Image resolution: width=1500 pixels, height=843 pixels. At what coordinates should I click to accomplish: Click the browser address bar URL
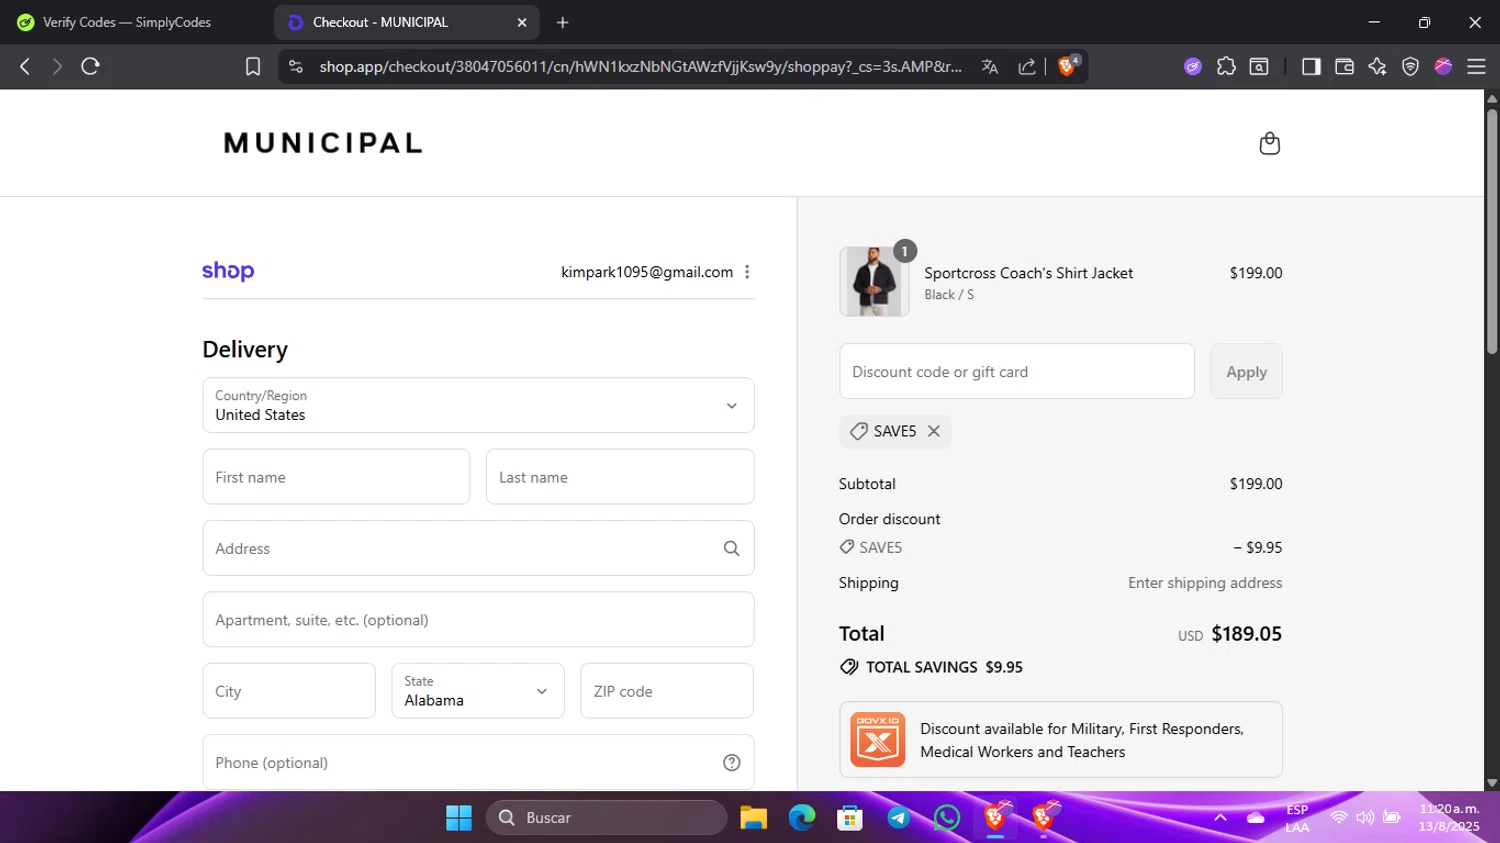coord(640,66)
